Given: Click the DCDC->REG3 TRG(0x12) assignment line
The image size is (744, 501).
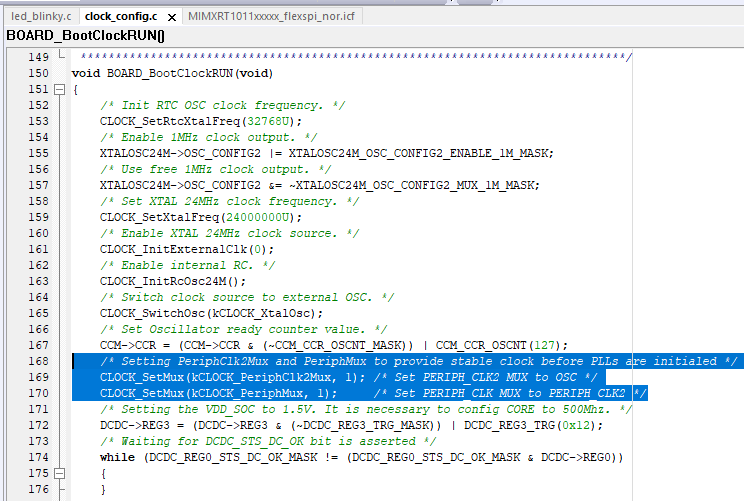Looking at the screenshot, I should 352,426.
